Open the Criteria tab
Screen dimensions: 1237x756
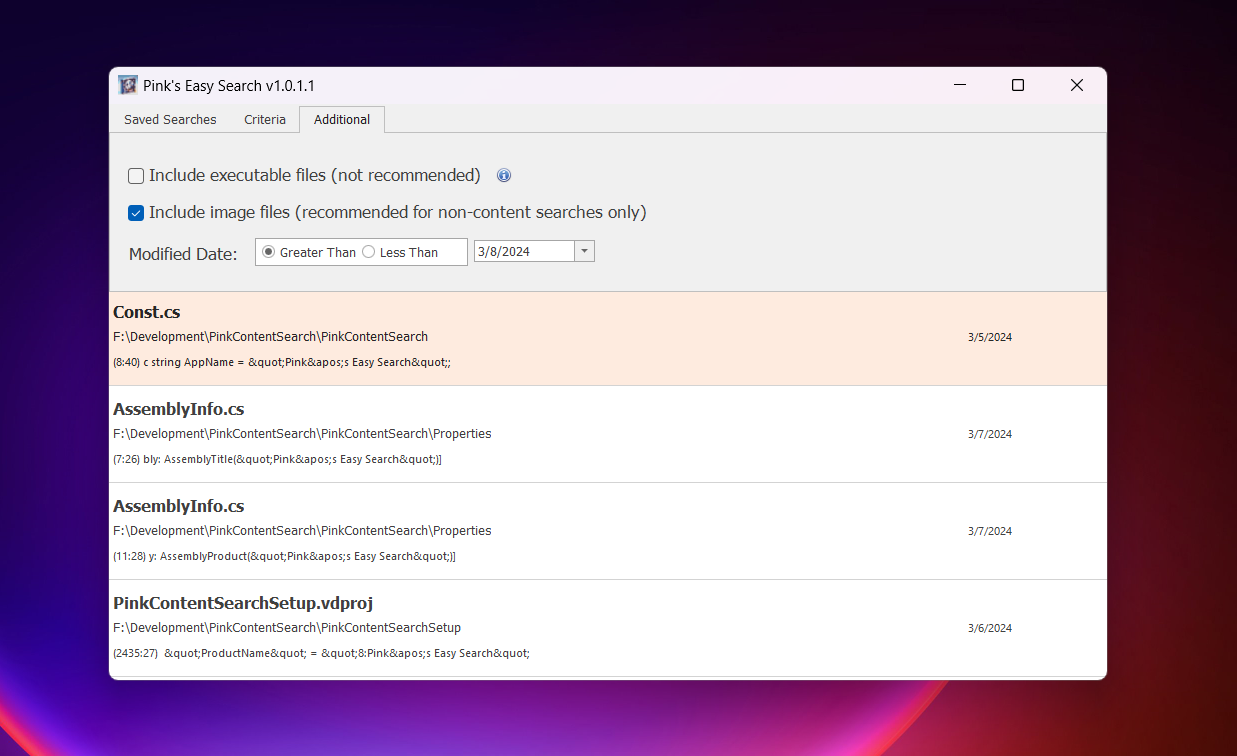click(265, 119)
